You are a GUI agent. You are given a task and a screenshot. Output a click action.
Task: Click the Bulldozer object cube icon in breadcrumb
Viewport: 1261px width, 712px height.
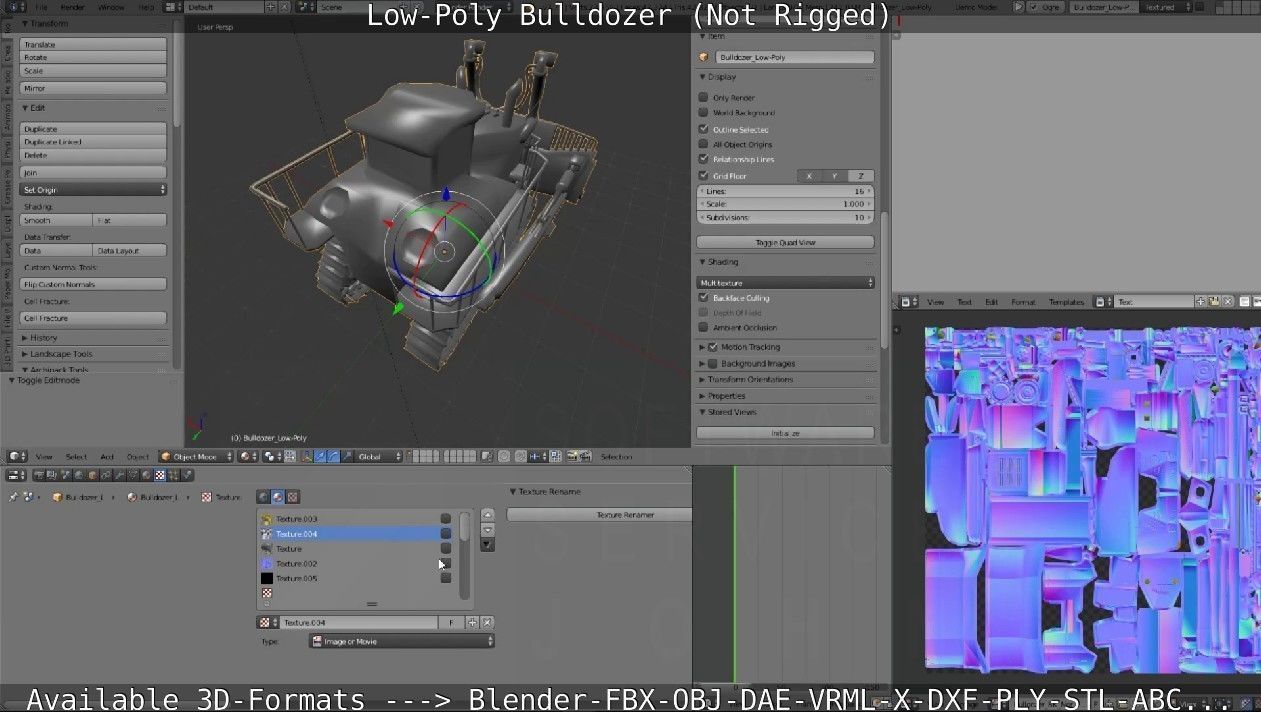click(x=58, y=497)
